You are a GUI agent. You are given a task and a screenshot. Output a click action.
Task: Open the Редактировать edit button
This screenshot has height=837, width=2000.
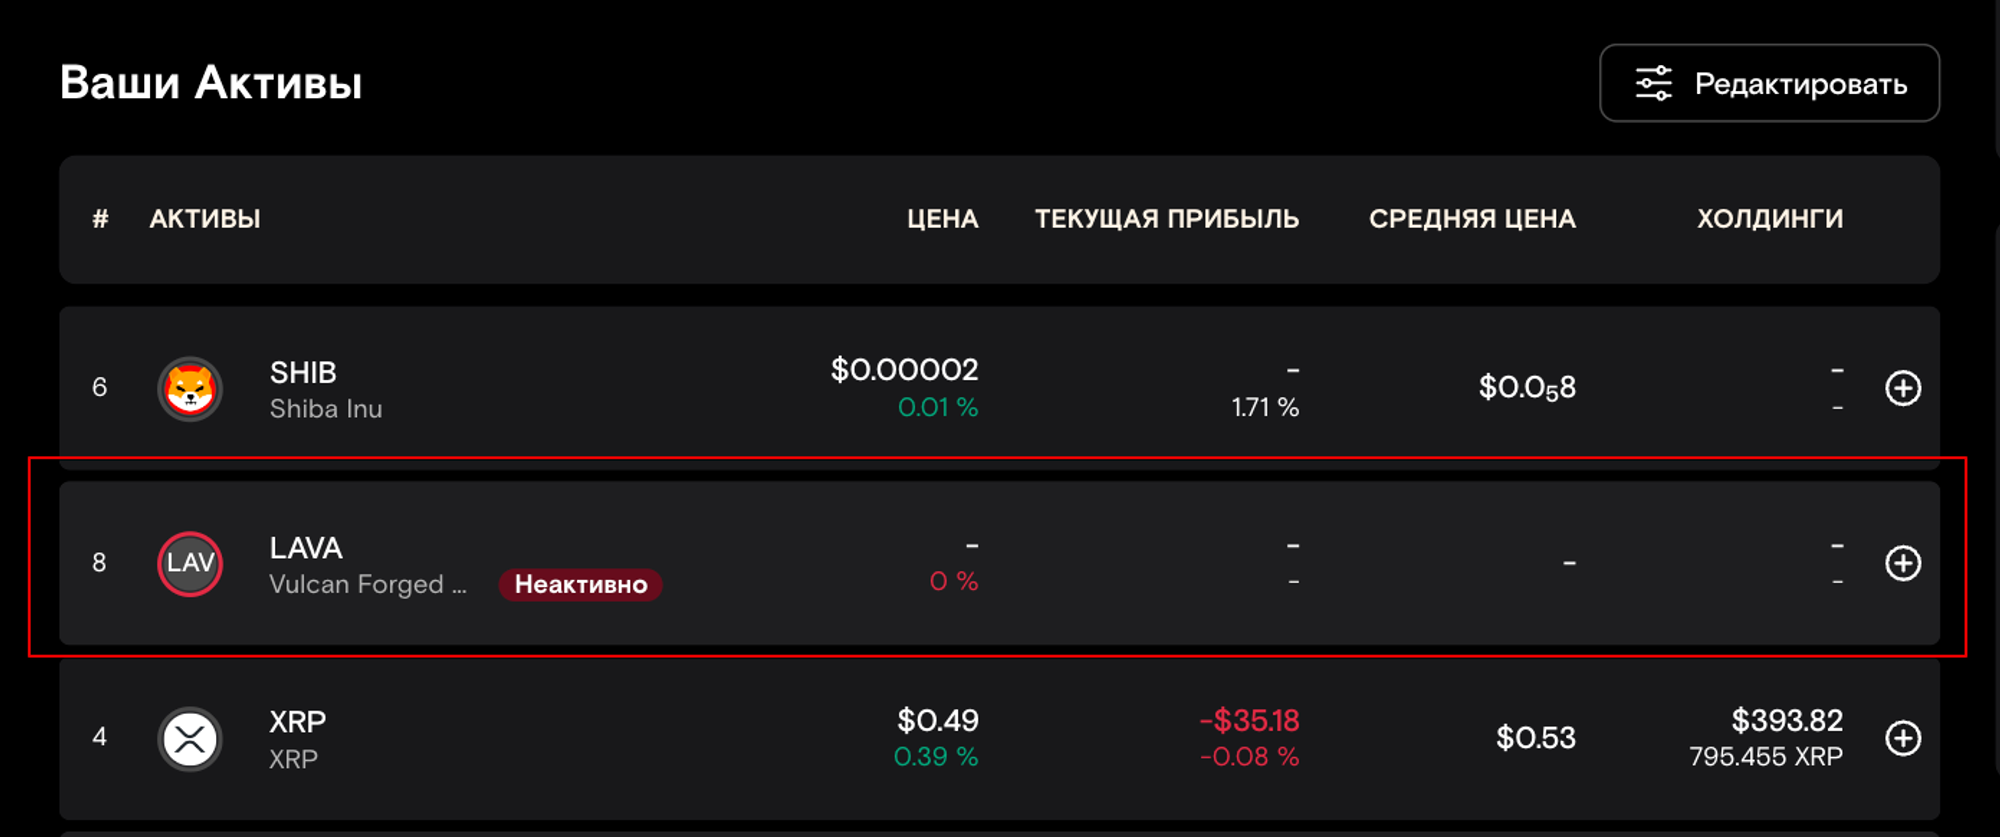[1769, 84]
